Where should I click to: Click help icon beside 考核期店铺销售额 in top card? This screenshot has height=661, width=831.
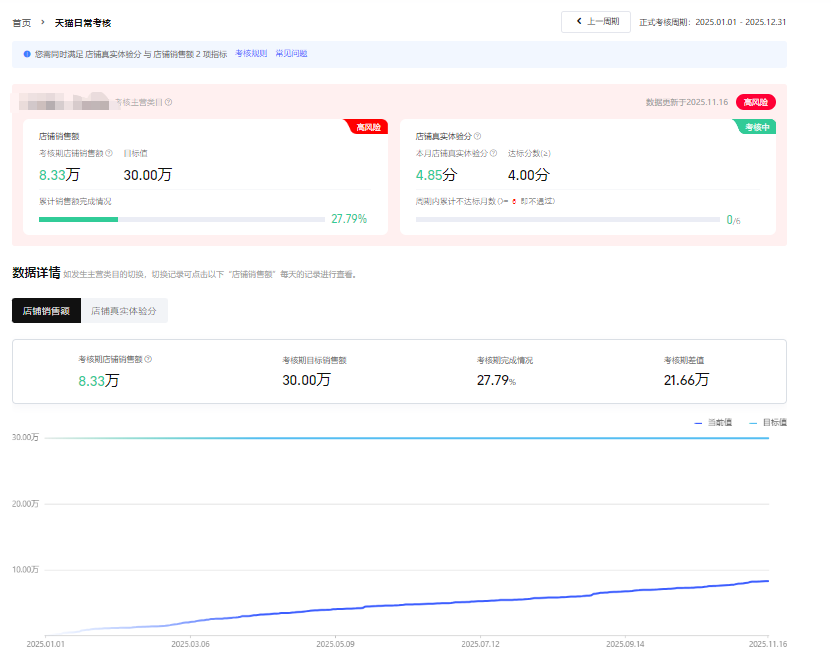pyautogui.click(x=109, y=153)
